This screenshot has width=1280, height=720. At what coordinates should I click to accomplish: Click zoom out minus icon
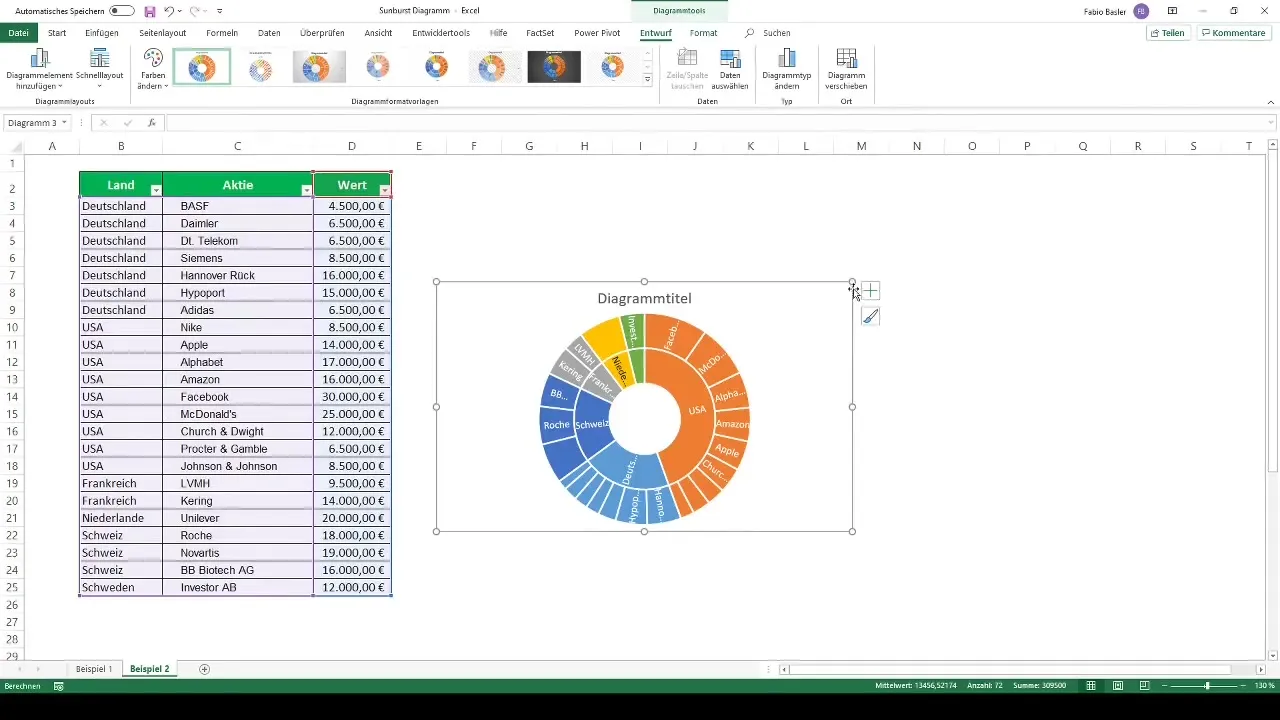[1165, 686]
